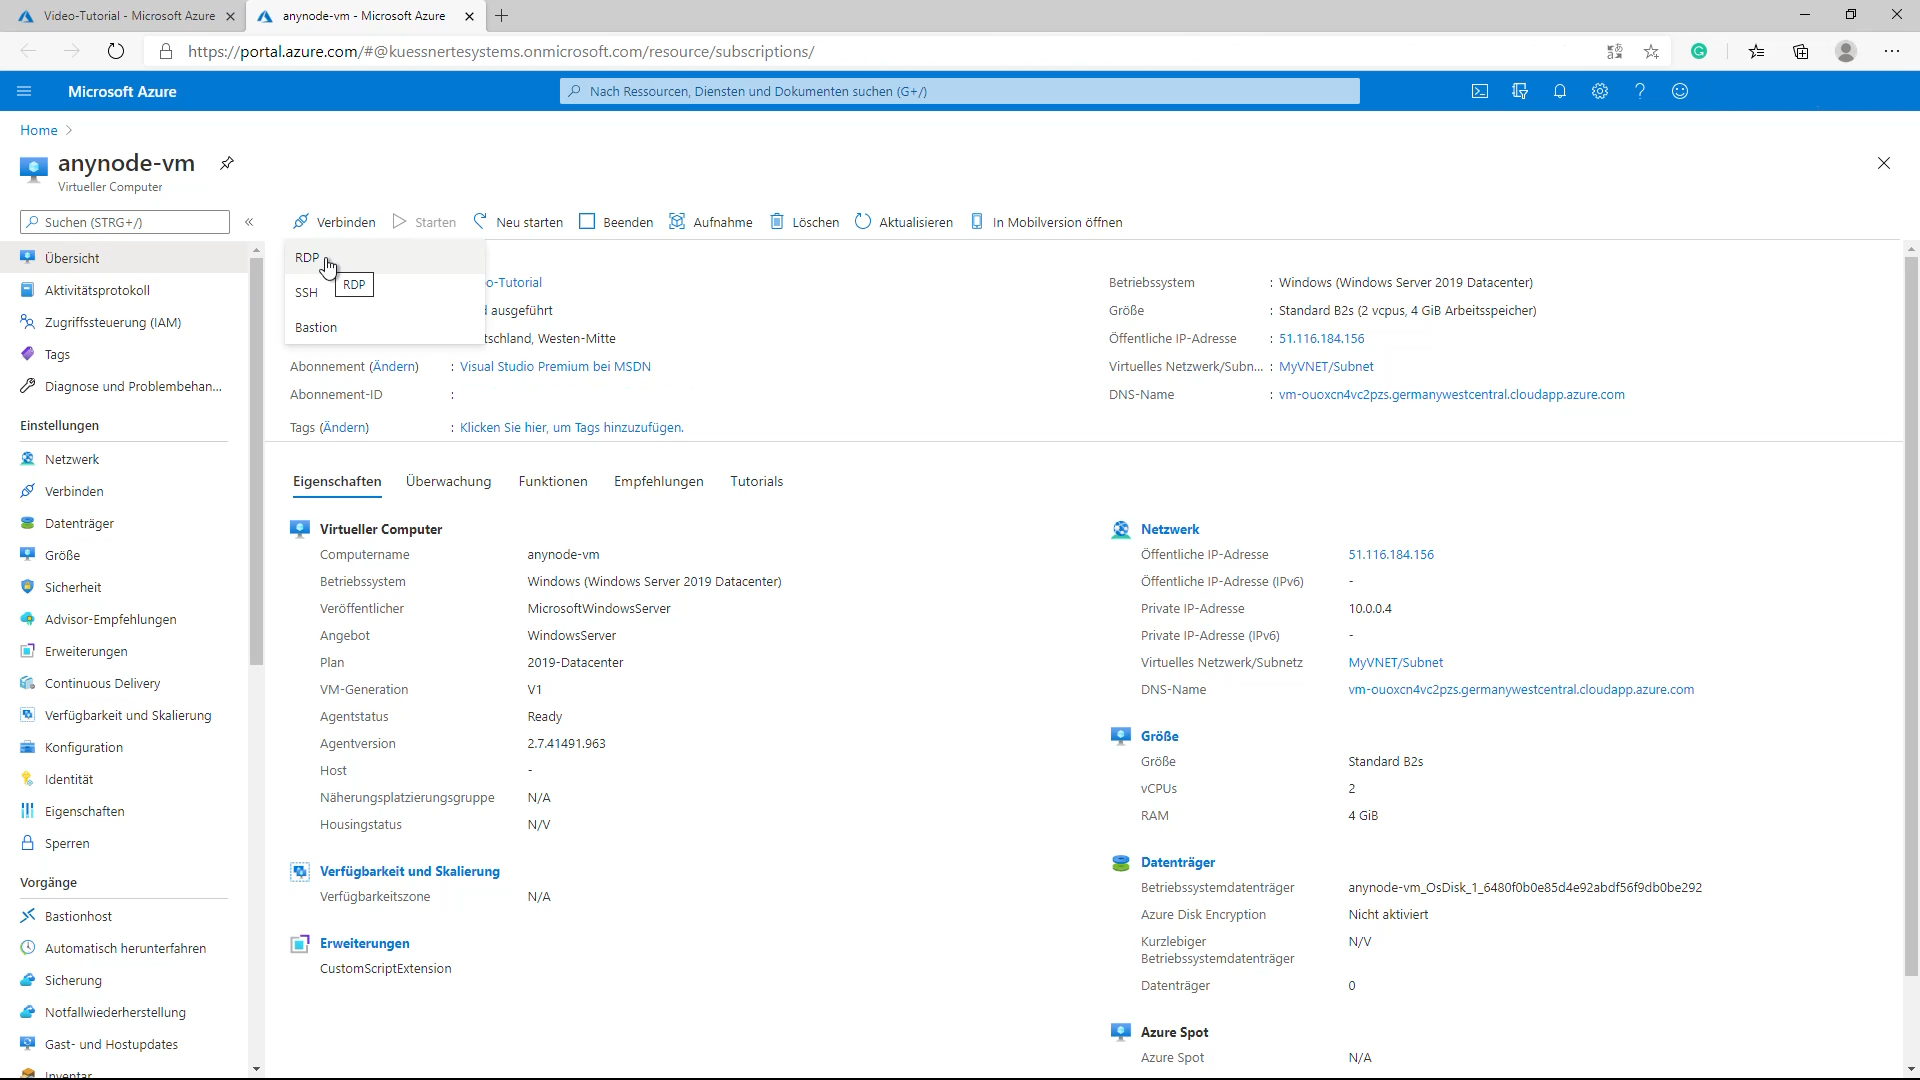Open Sicherheit in the sidebar
Screen dimensions: 1920x1080
pos(124,587)
